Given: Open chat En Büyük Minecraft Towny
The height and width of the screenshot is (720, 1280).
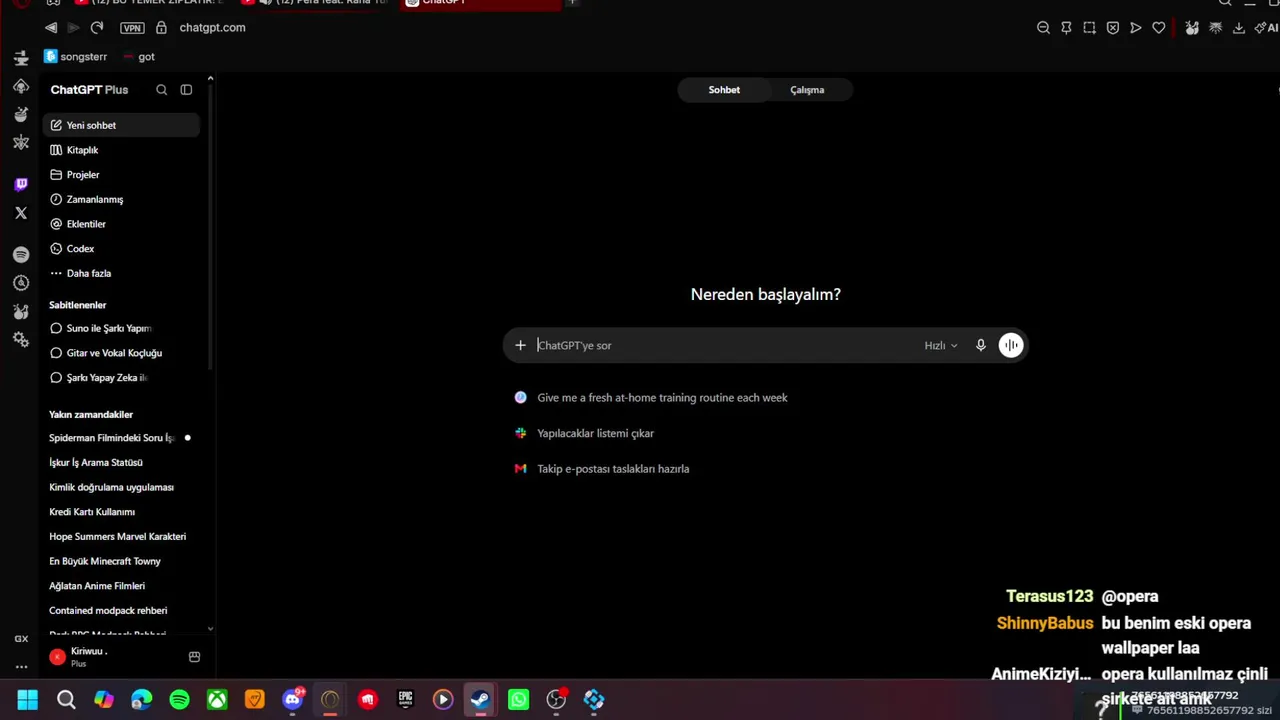Looking at the screenshot, I should tap(122, 561).
